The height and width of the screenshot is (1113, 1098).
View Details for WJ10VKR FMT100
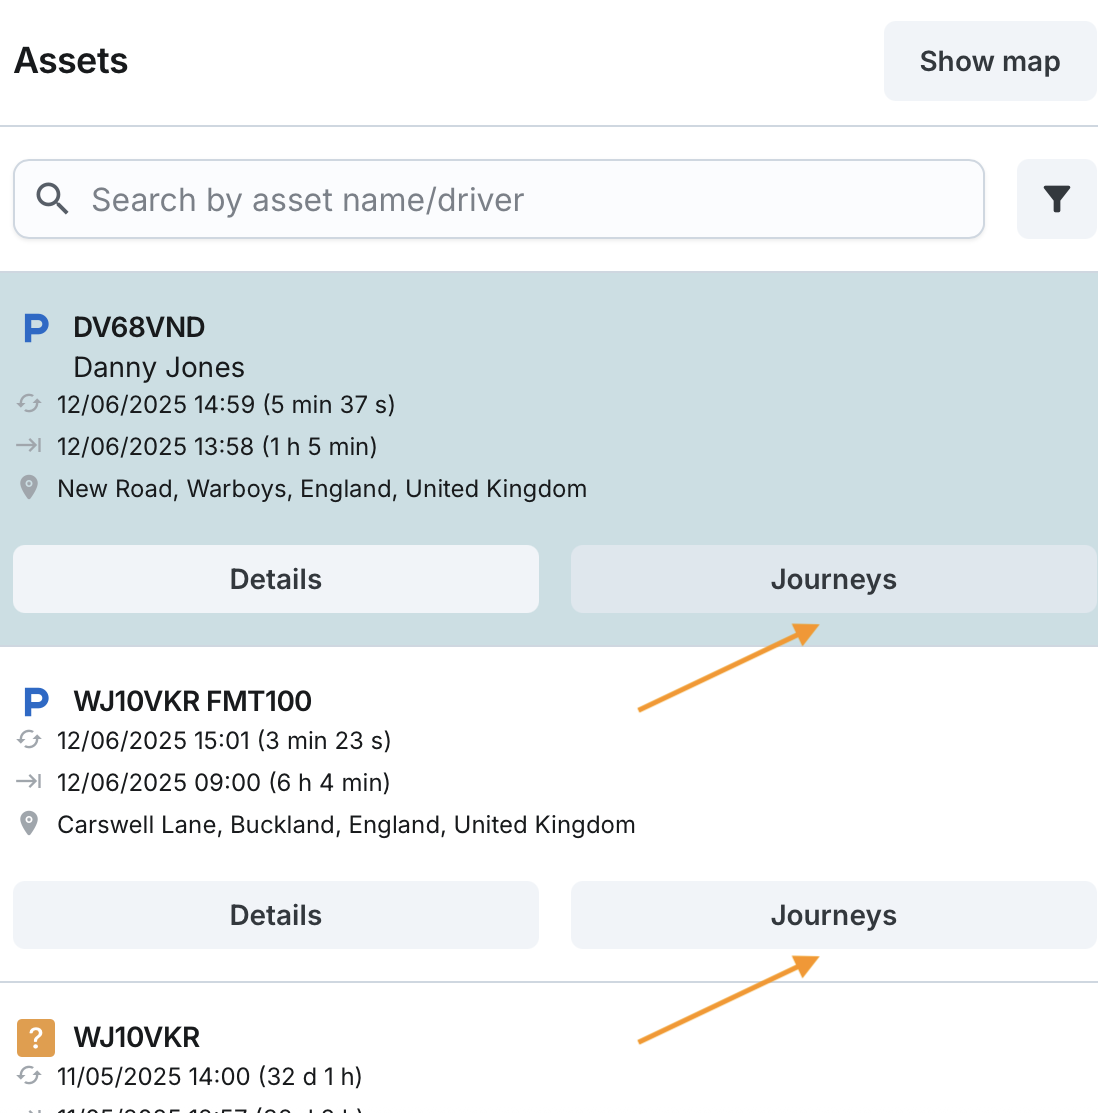276,915
